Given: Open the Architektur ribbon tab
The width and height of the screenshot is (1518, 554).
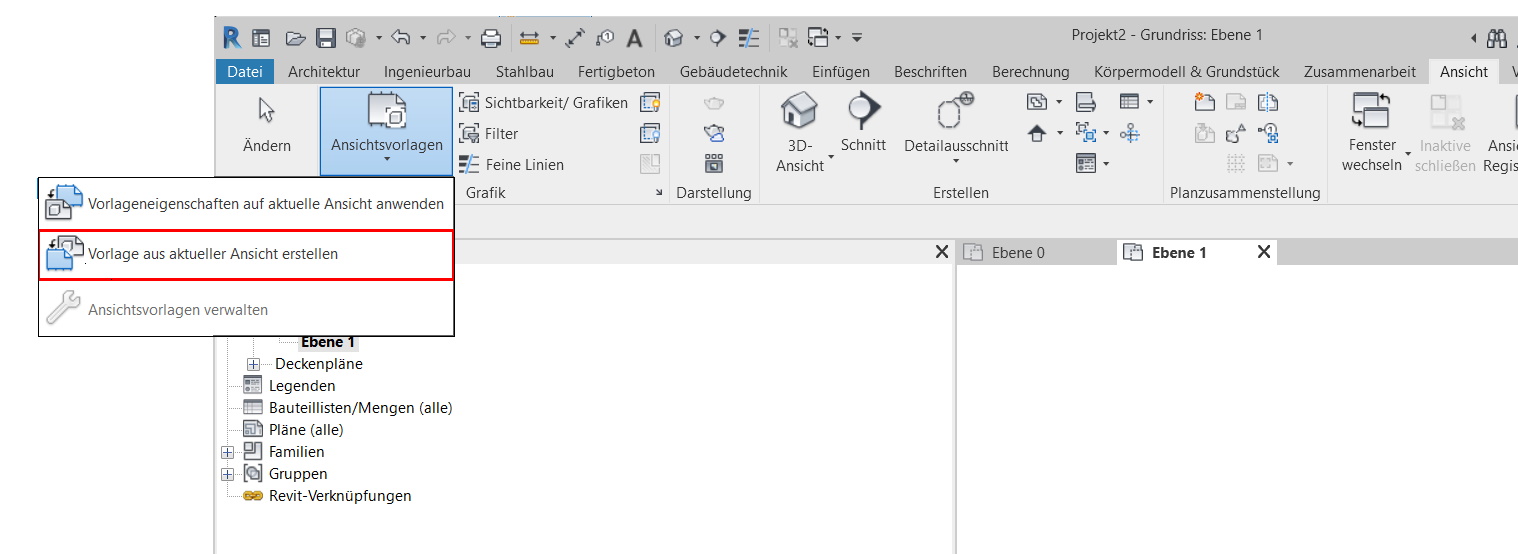Looking at the screenshot, I should point(323,71).
